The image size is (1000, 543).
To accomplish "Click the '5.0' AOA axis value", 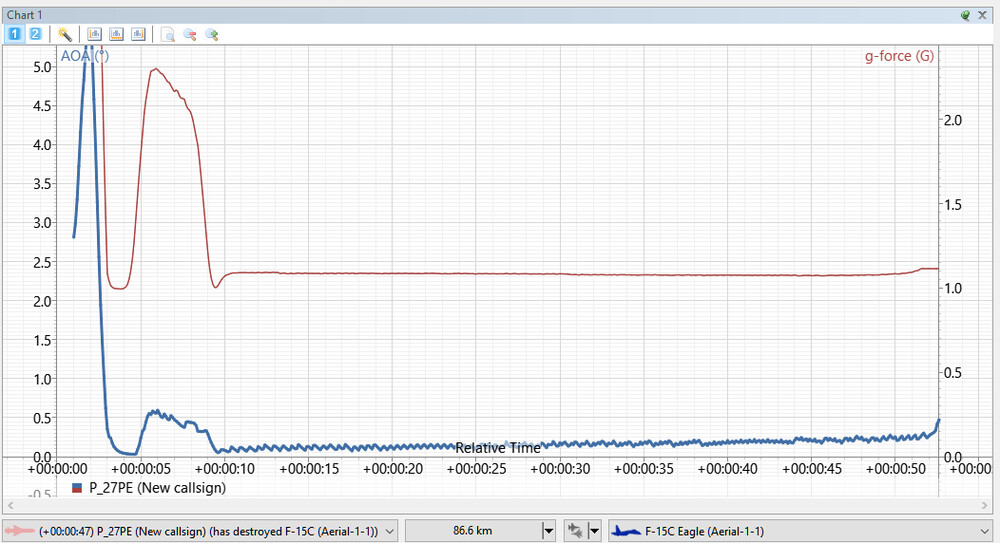I will (42, 67).
